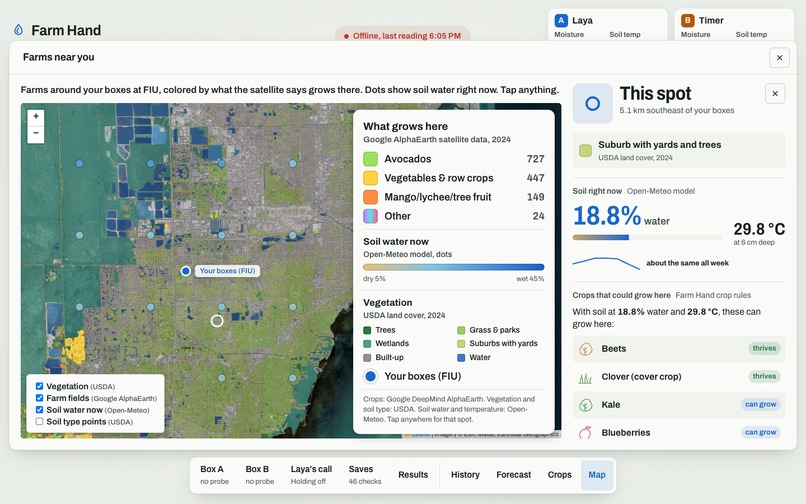Click the Offline, last reading 6:05 PM status
Screen dimensions: 806x504
402,36
